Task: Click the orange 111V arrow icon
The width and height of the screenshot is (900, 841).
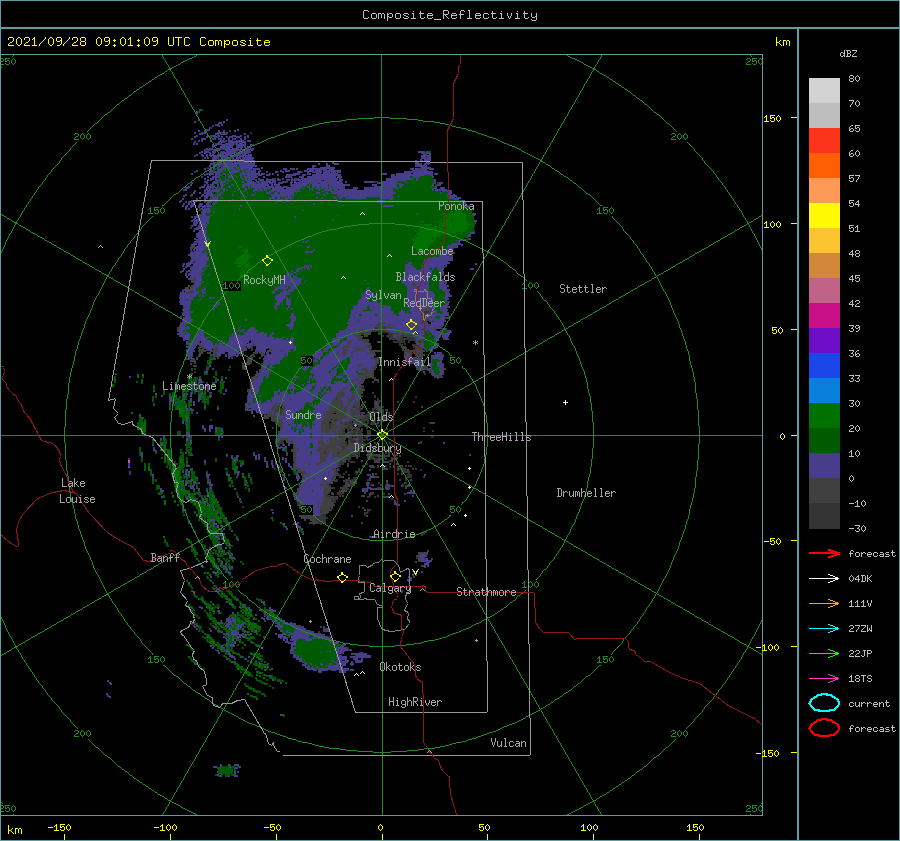Action: (x=824, y=603)
